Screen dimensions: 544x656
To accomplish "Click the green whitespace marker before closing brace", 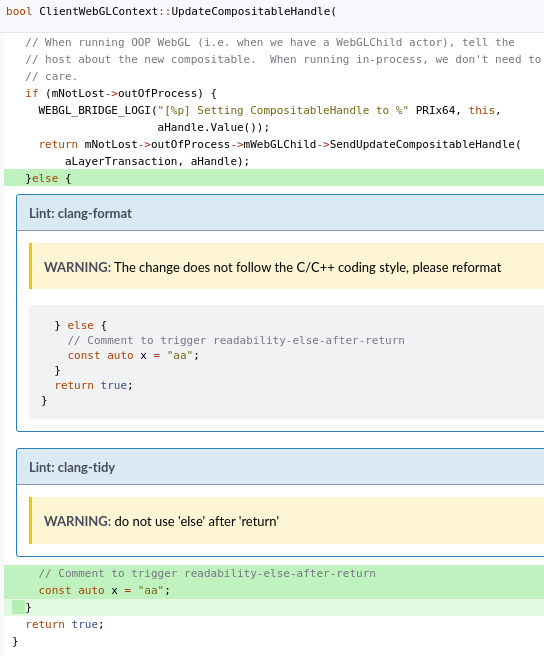I will tap(18, 607).
